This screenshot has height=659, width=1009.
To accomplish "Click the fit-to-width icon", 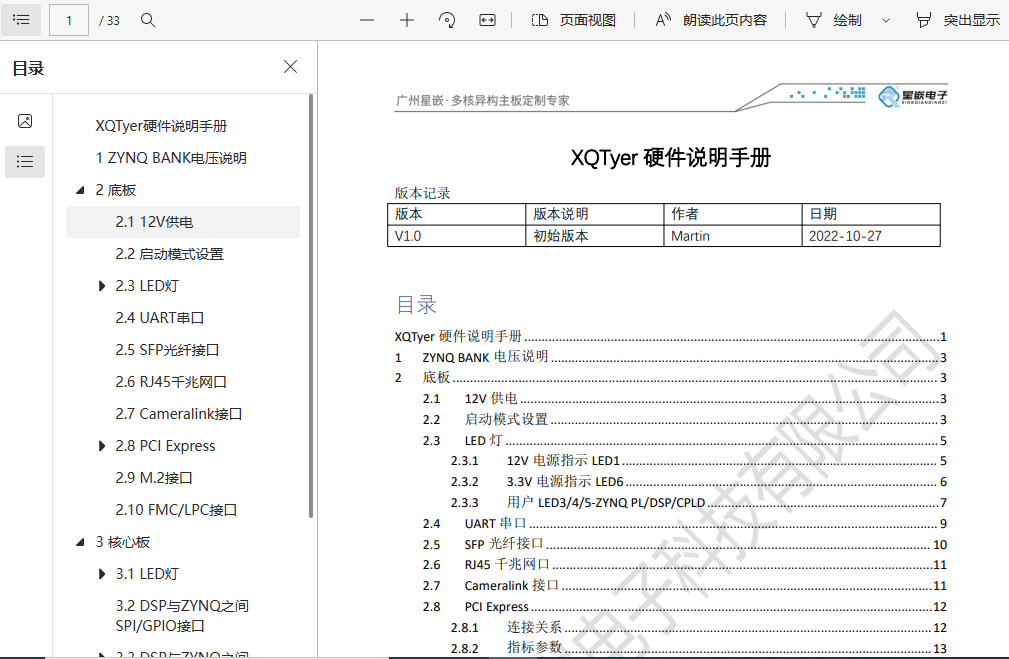I will [x=488, y=20].
